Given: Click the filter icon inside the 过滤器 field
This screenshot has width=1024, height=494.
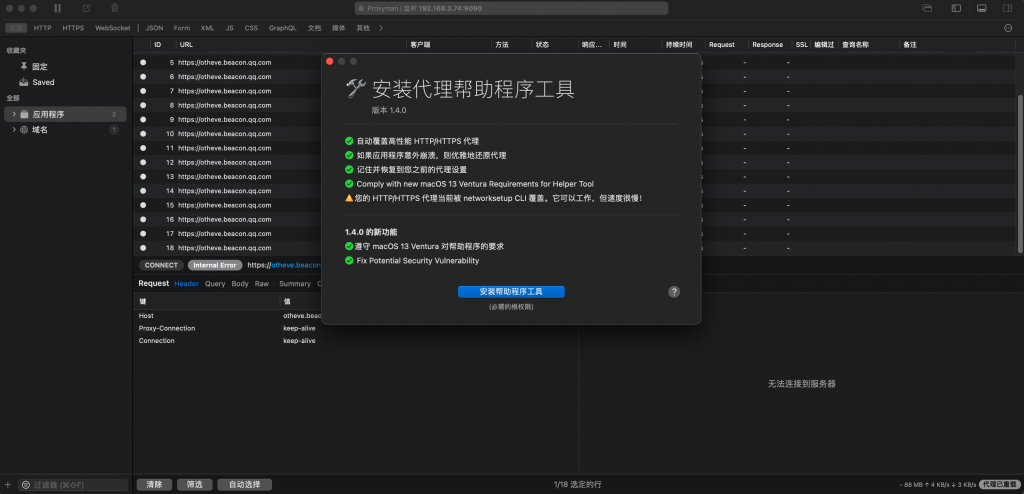Looking at the screenshot, I should (x=25, y=485).
